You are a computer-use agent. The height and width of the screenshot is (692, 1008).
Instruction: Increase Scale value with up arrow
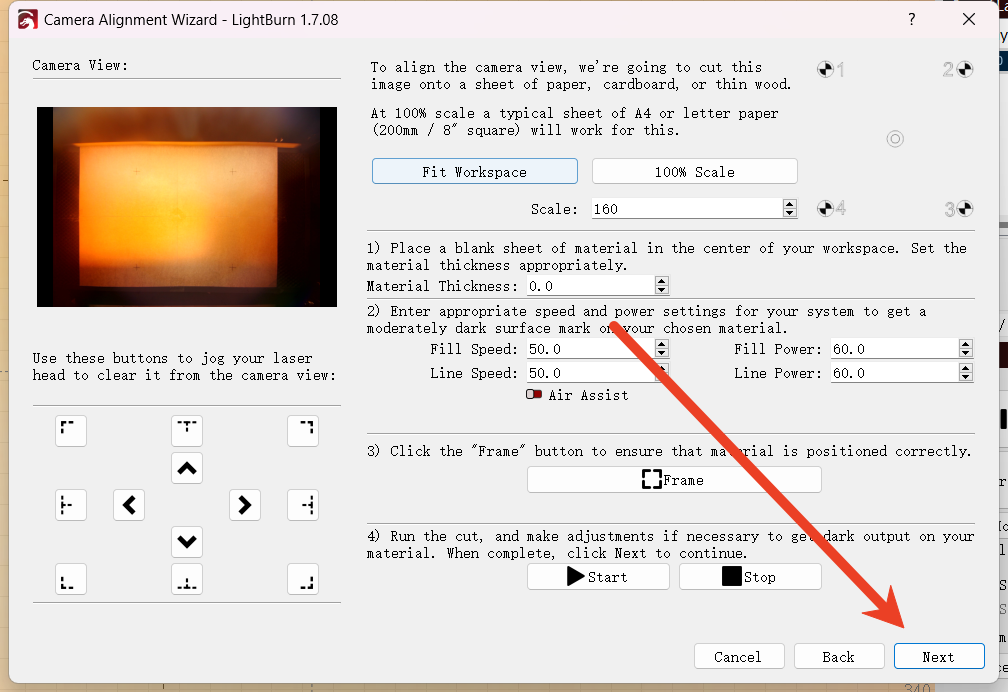(x=790, y=204)
